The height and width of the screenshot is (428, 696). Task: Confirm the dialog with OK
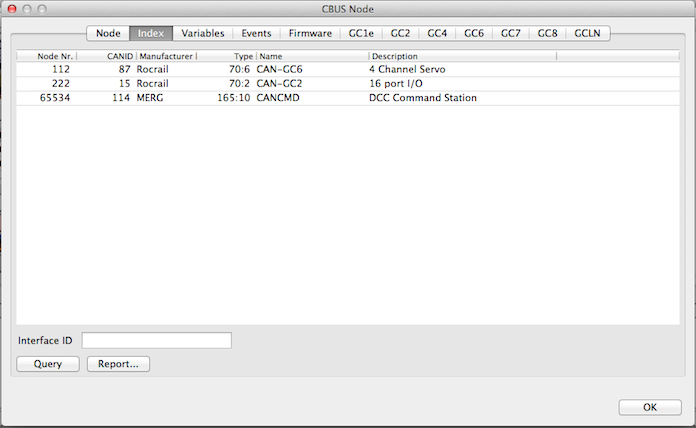click(649, 407)
